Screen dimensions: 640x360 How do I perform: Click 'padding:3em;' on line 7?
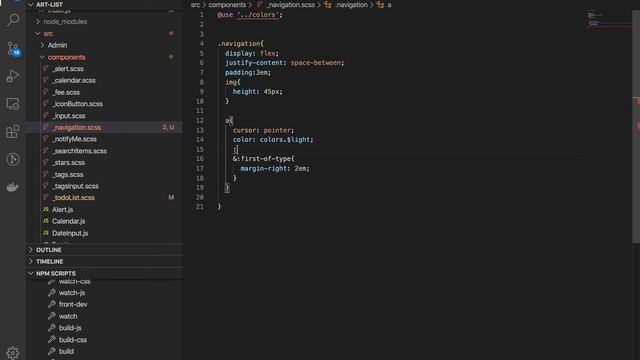248,73
